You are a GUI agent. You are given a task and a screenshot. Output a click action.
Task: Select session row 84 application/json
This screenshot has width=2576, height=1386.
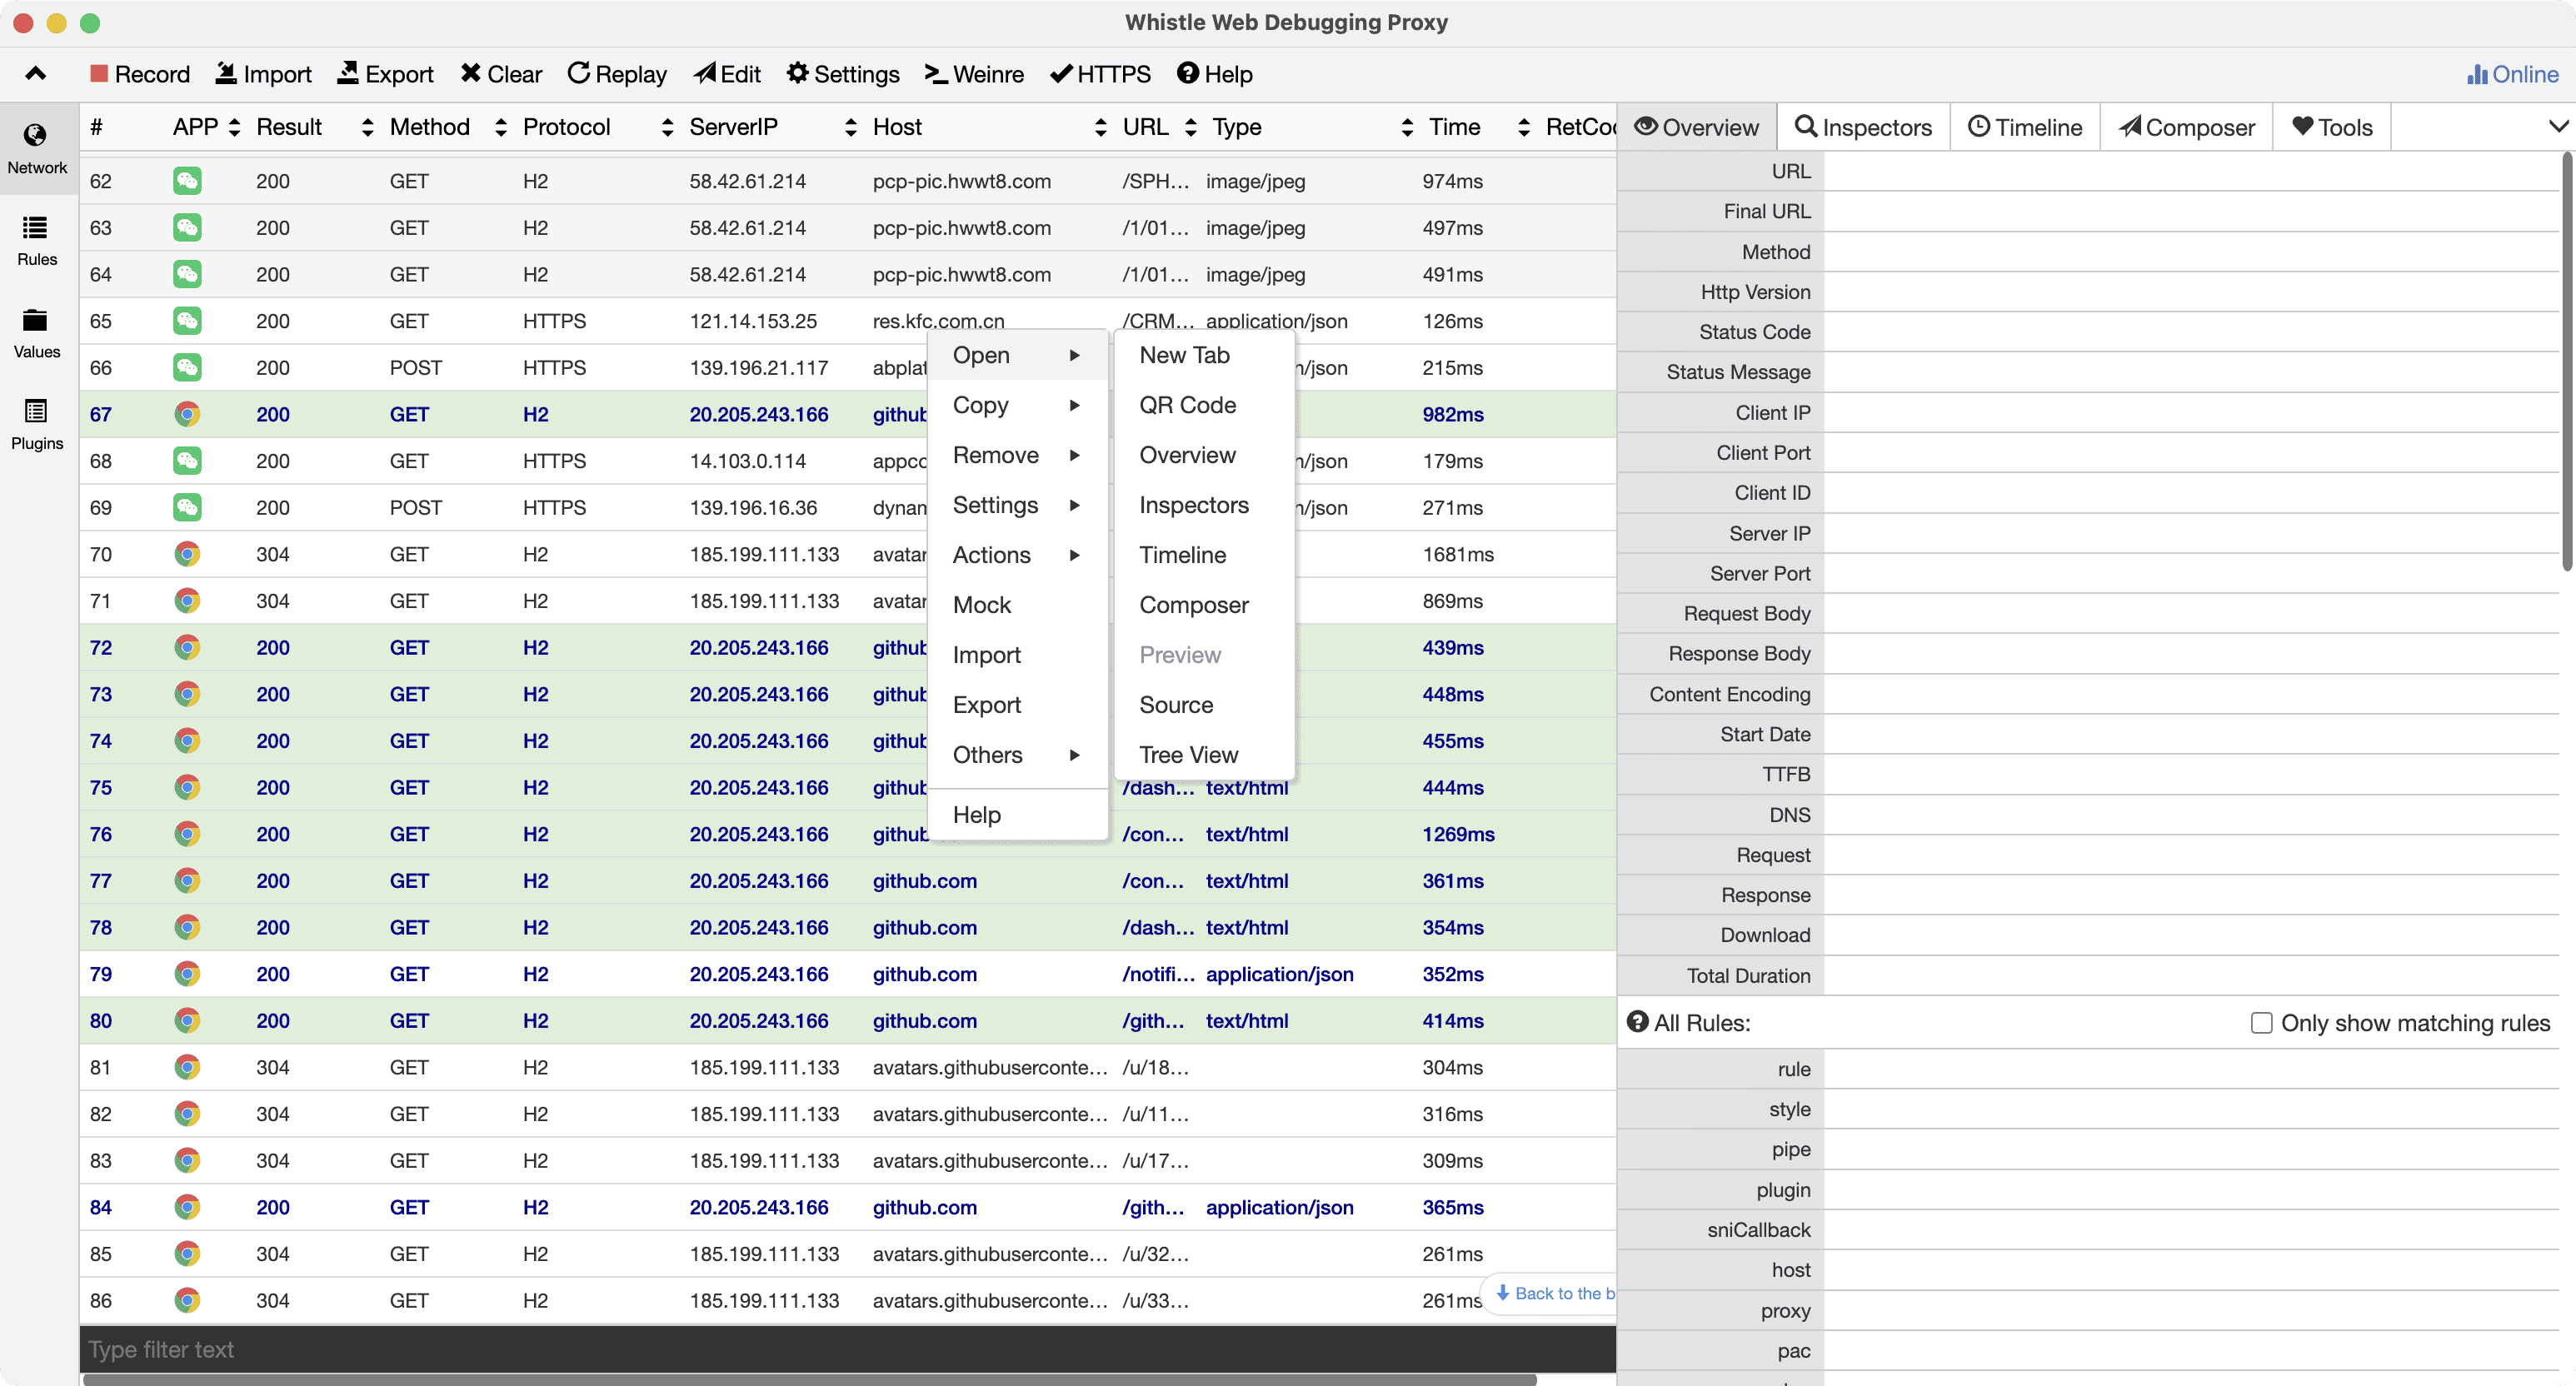847,1207
